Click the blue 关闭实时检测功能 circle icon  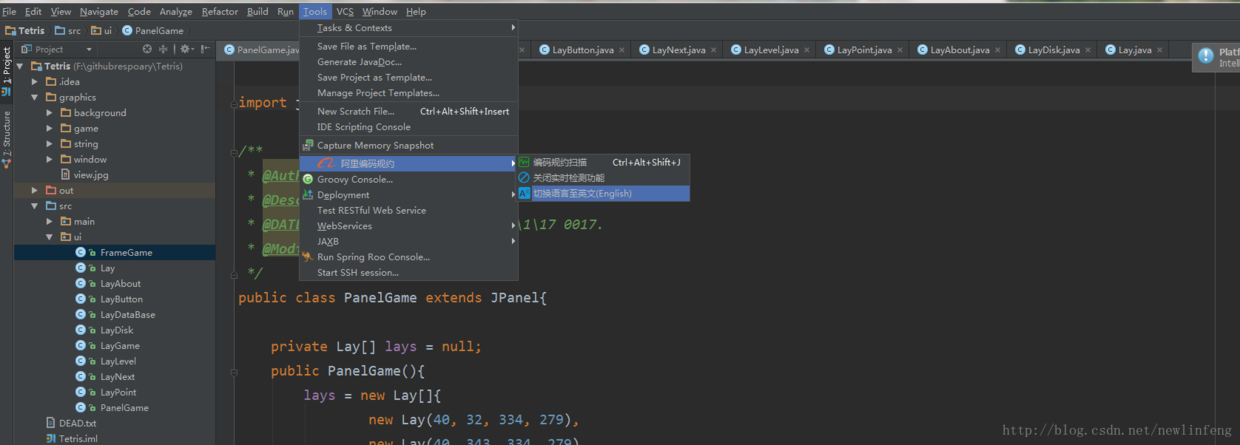[x=524, y=178]
